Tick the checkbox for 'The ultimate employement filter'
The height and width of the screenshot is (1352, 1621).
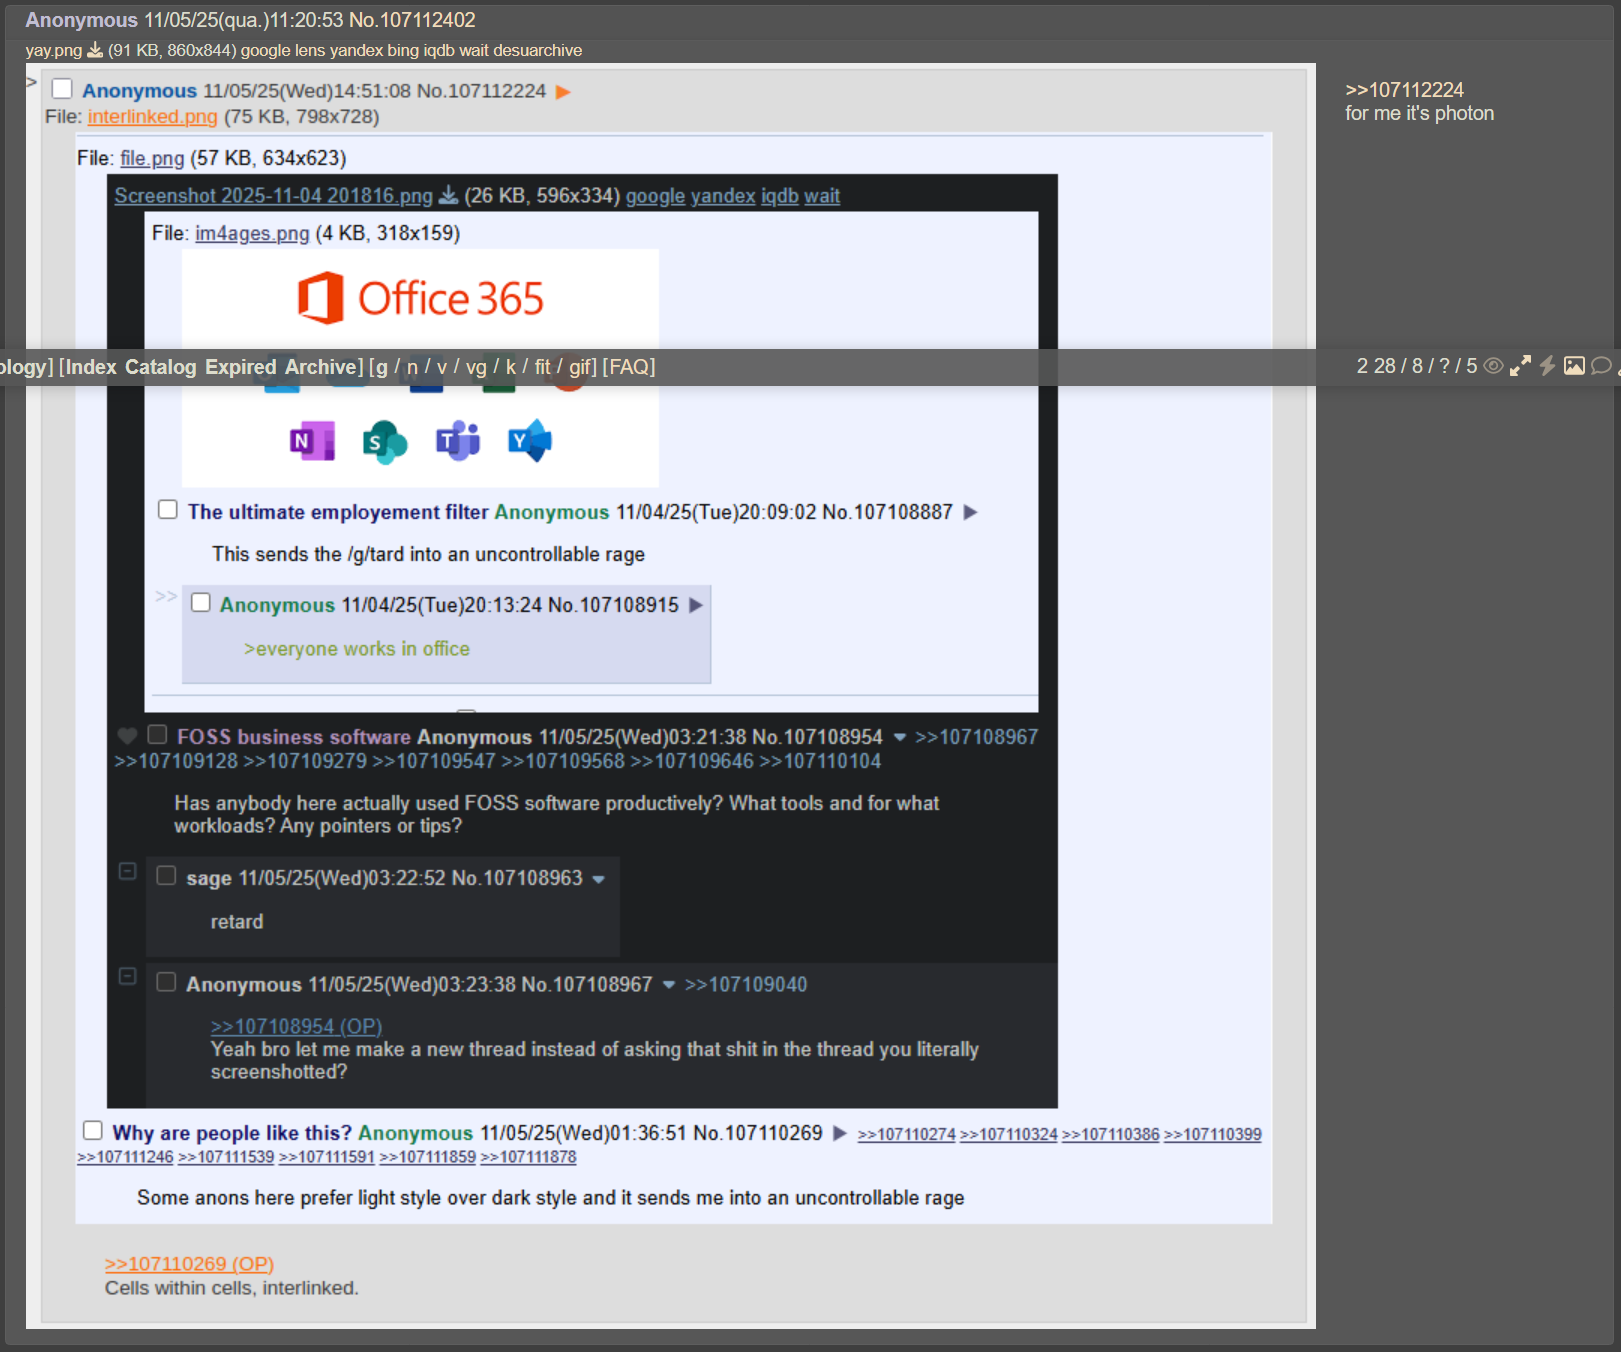(x=168, y=510)
